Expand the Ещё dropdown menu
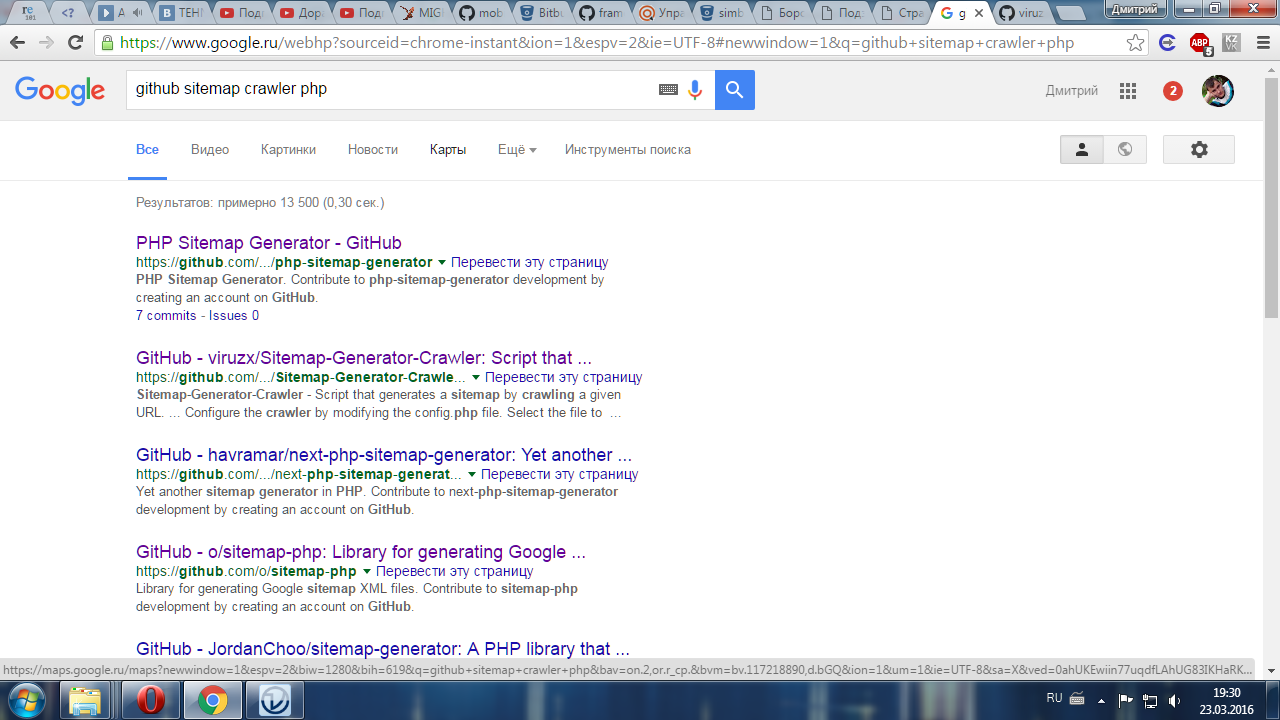 (x=516, y=149)
